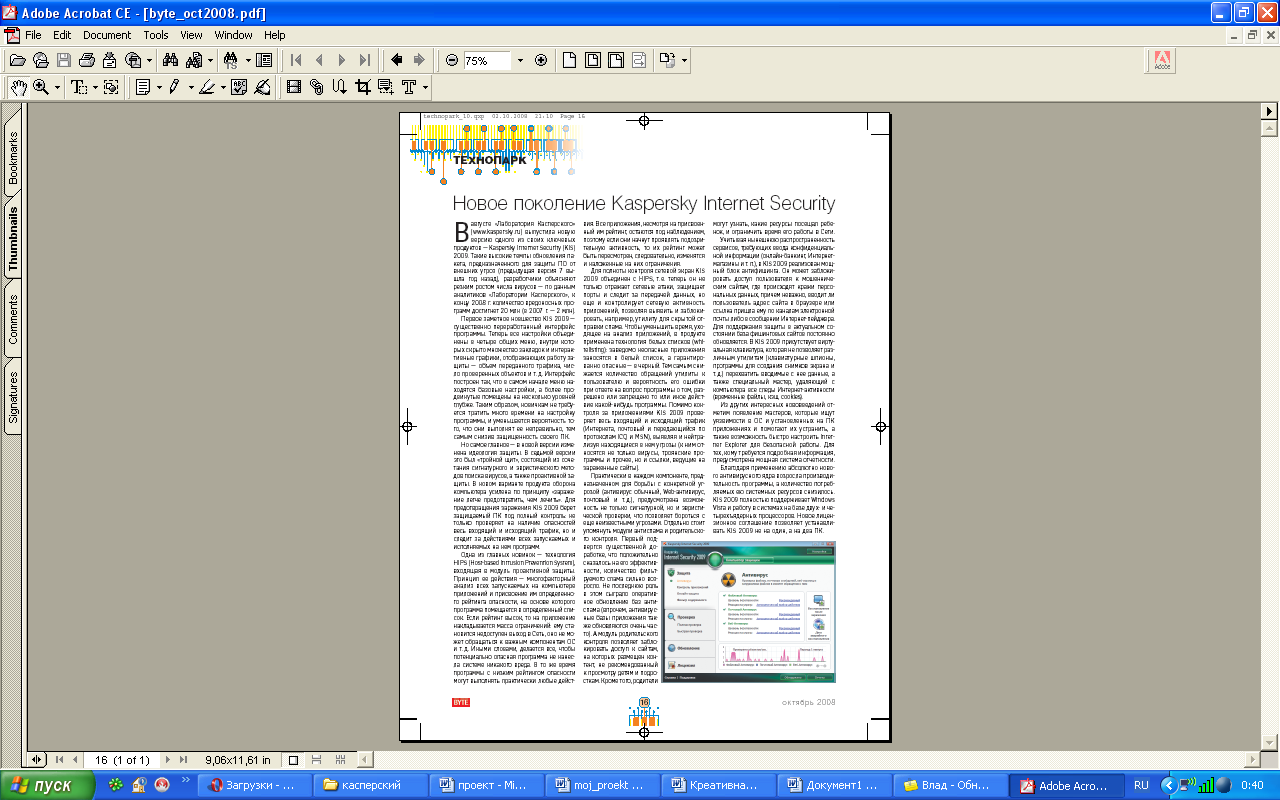Go to first page using top toolbar
Image resolution: width=1280 pixels, height=800 pixels.
pos(296,60)
